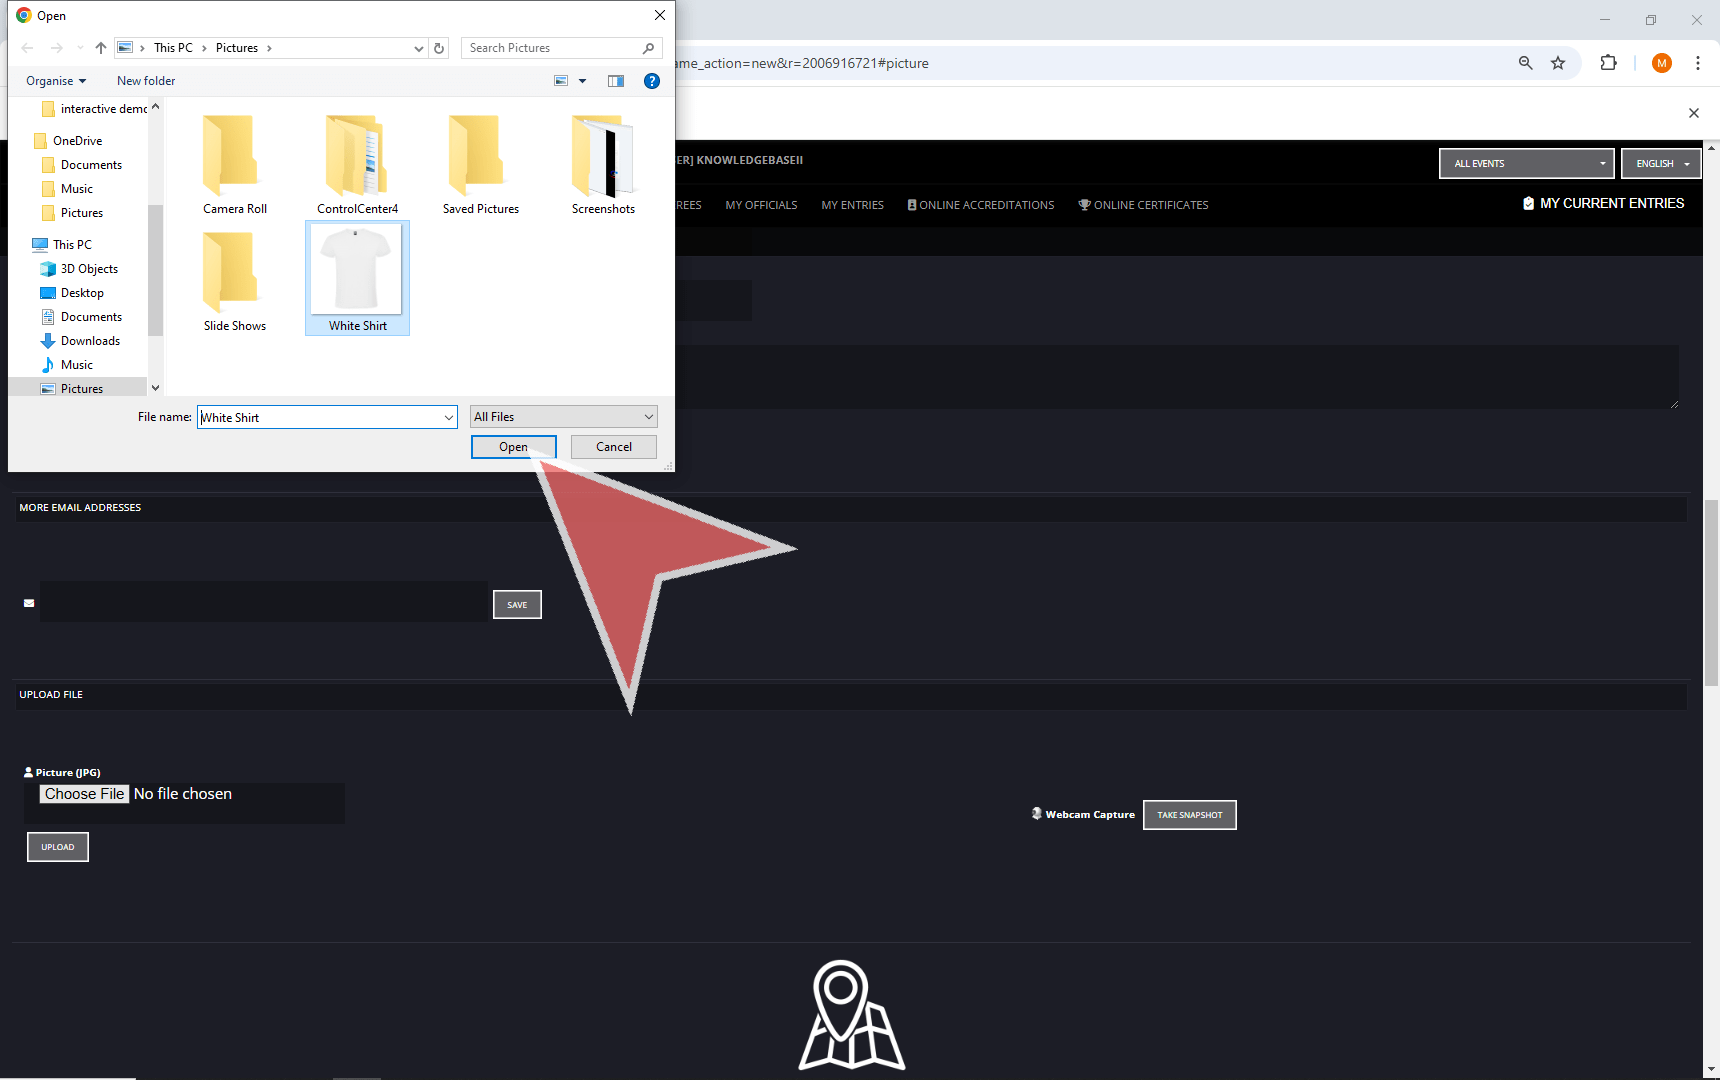Open the Screenshots folder
The height and width of the screenshot is (1080, 1720).
click(603, 165)
